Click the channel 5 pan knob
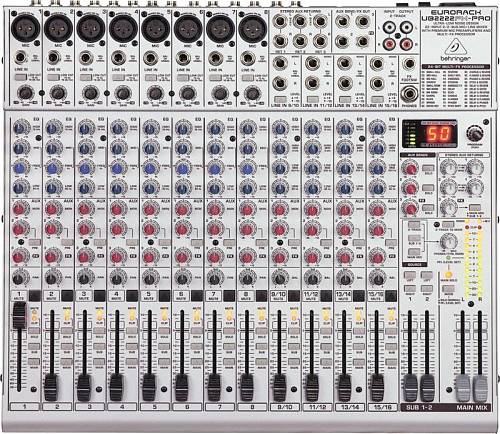The image size is (500, 434). point(150,277)
